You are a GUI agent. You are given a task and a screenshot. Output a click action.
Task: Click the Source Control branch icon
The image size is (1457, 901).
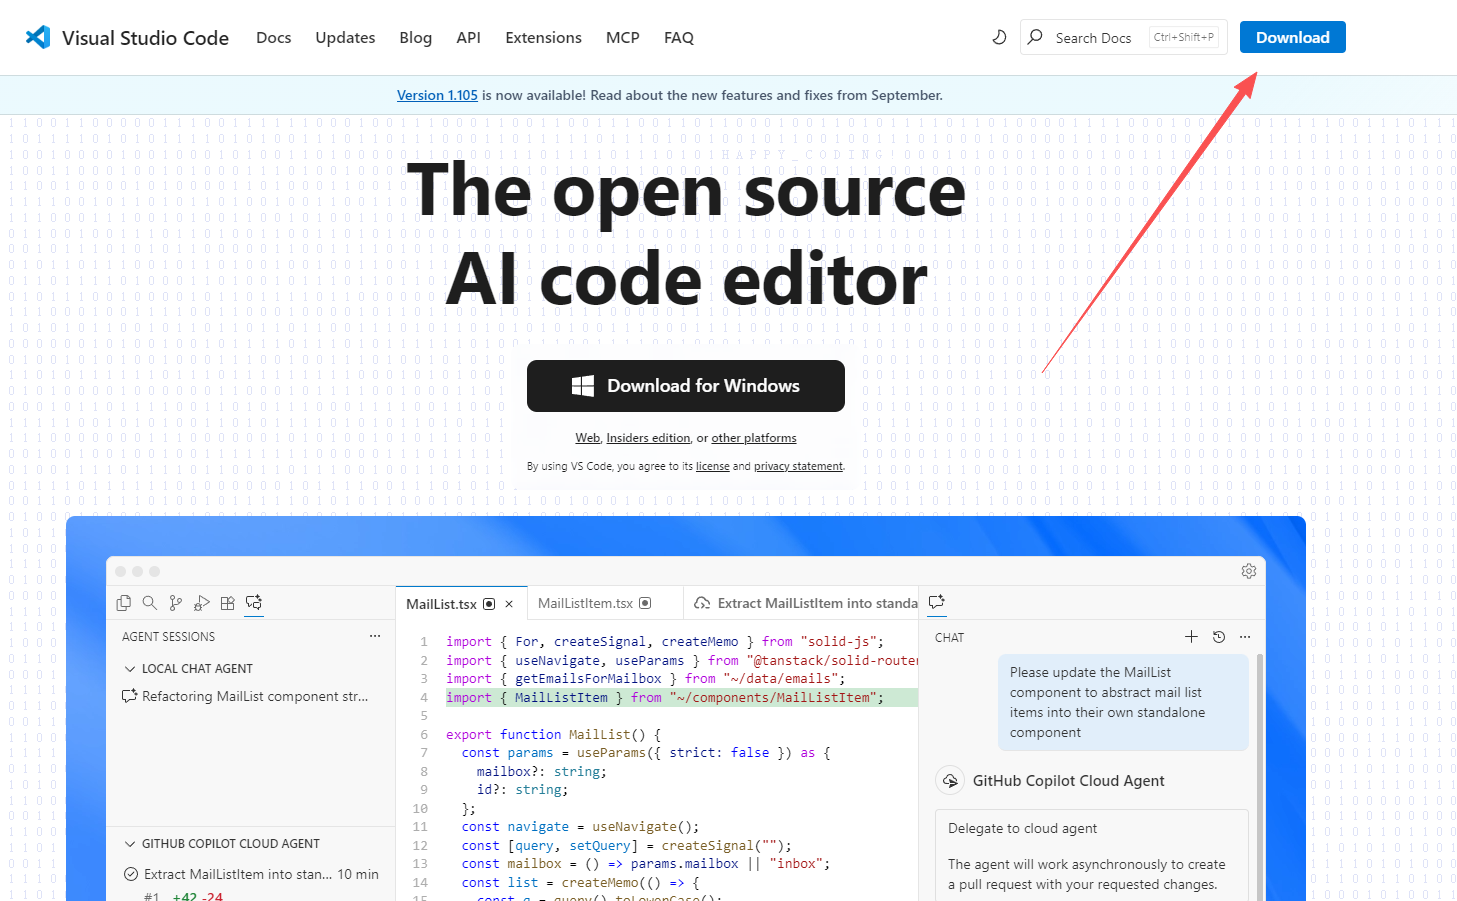(176, 603)
